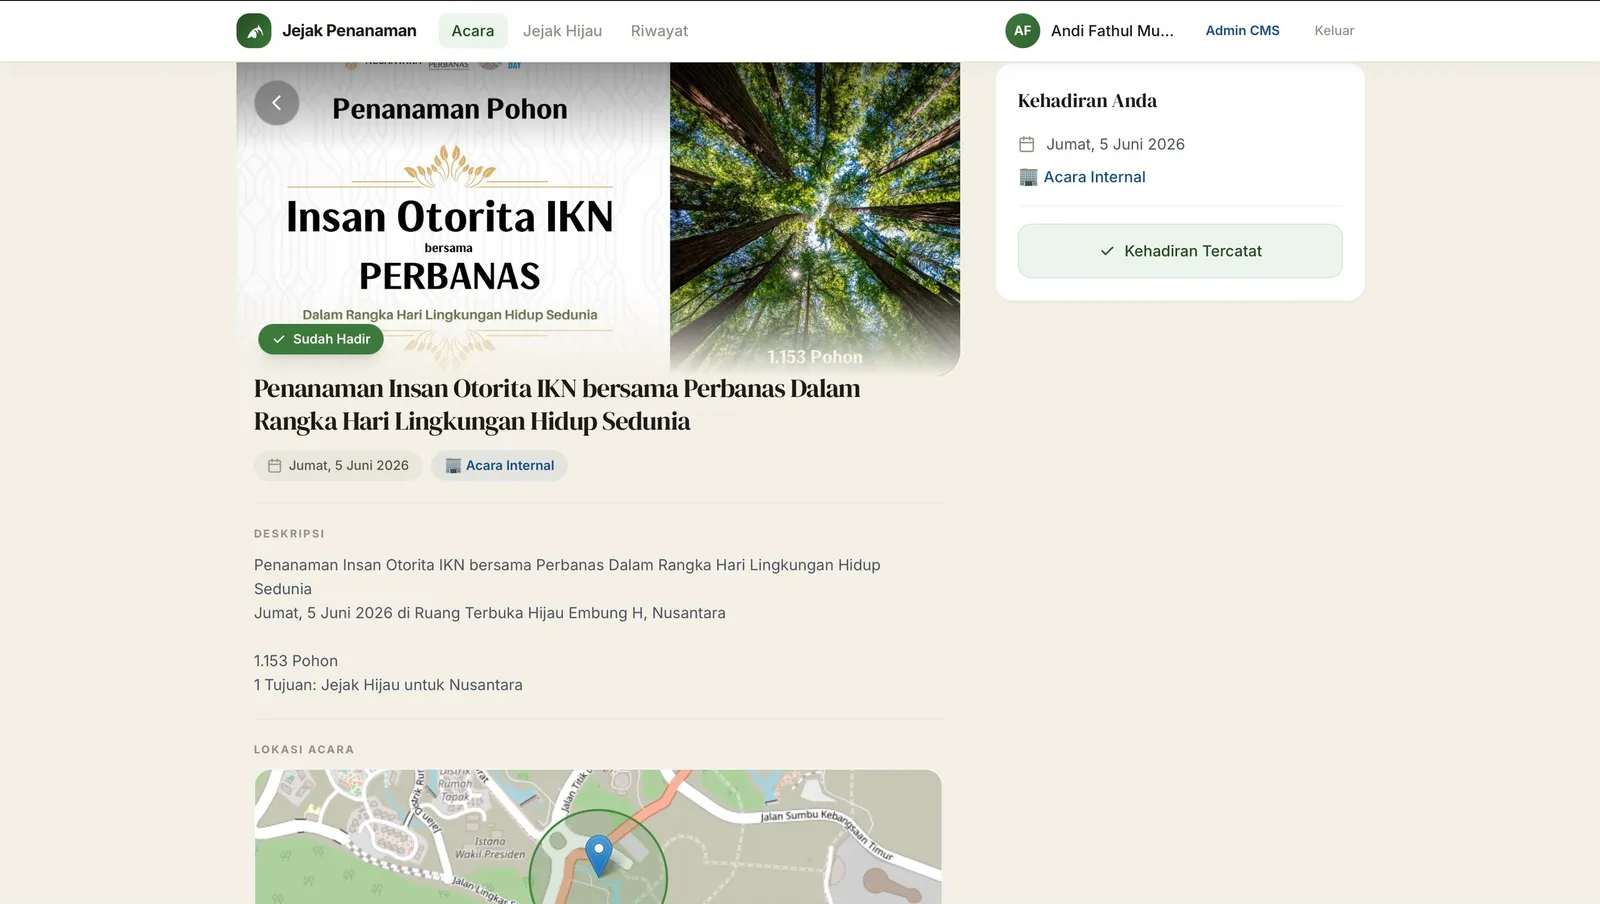Click the Jumat, 5 Juni 2026 date chip
Image resolution: width=1600 pixels, height=904 pixels.
click(x=338, y=466)
